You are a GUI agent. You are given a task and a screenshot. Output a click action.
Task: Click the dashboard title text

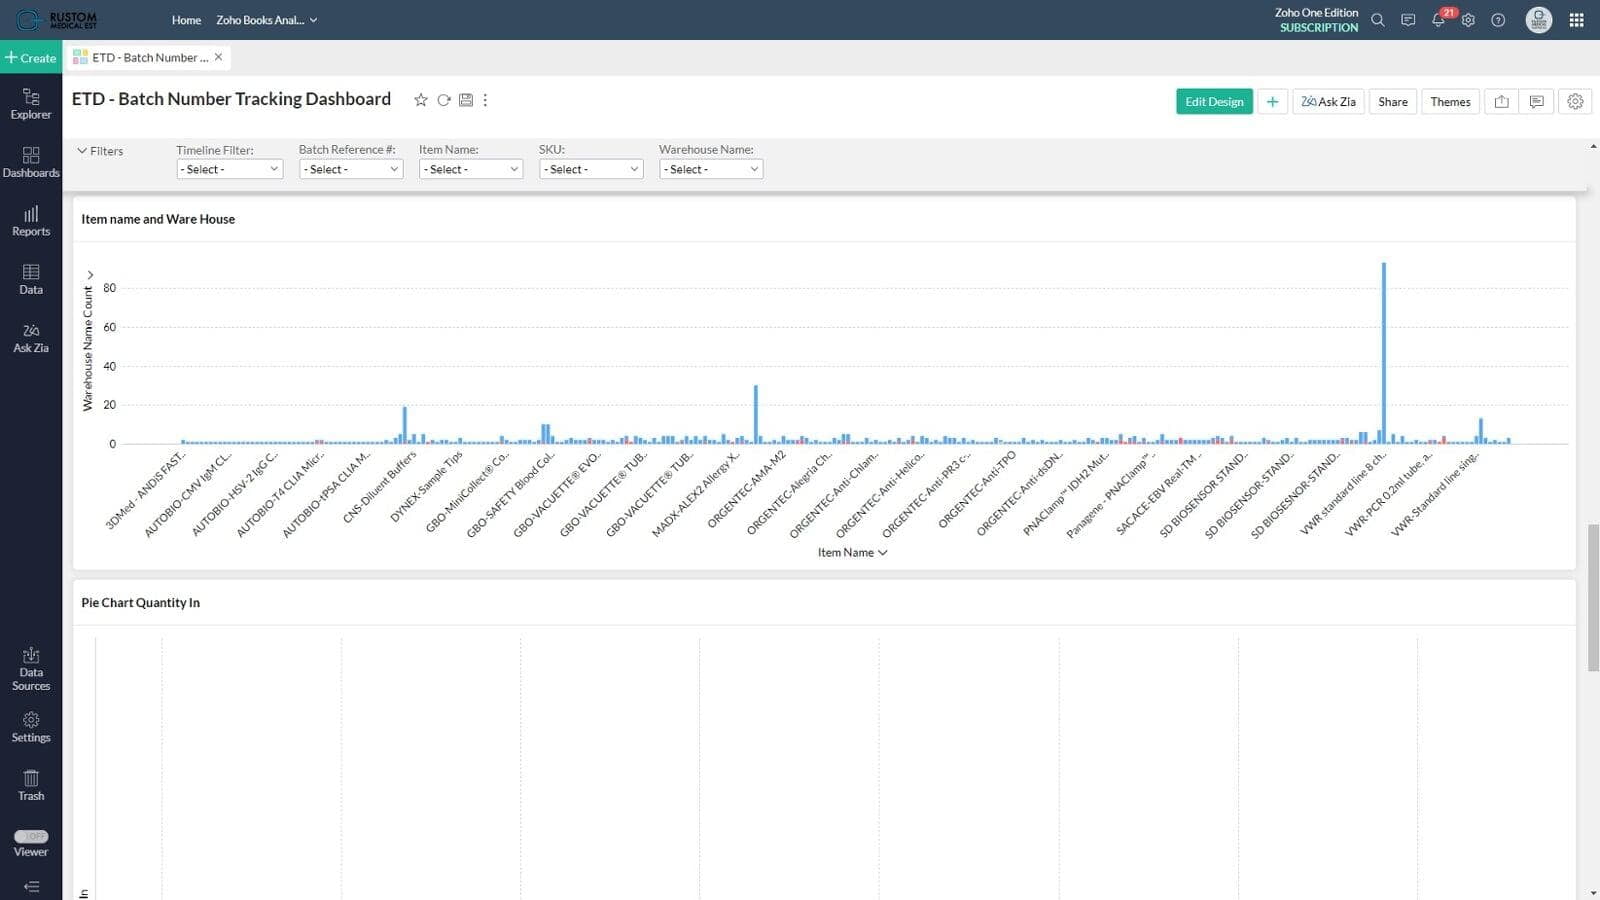pyautogui.click(x=231, y=99)
